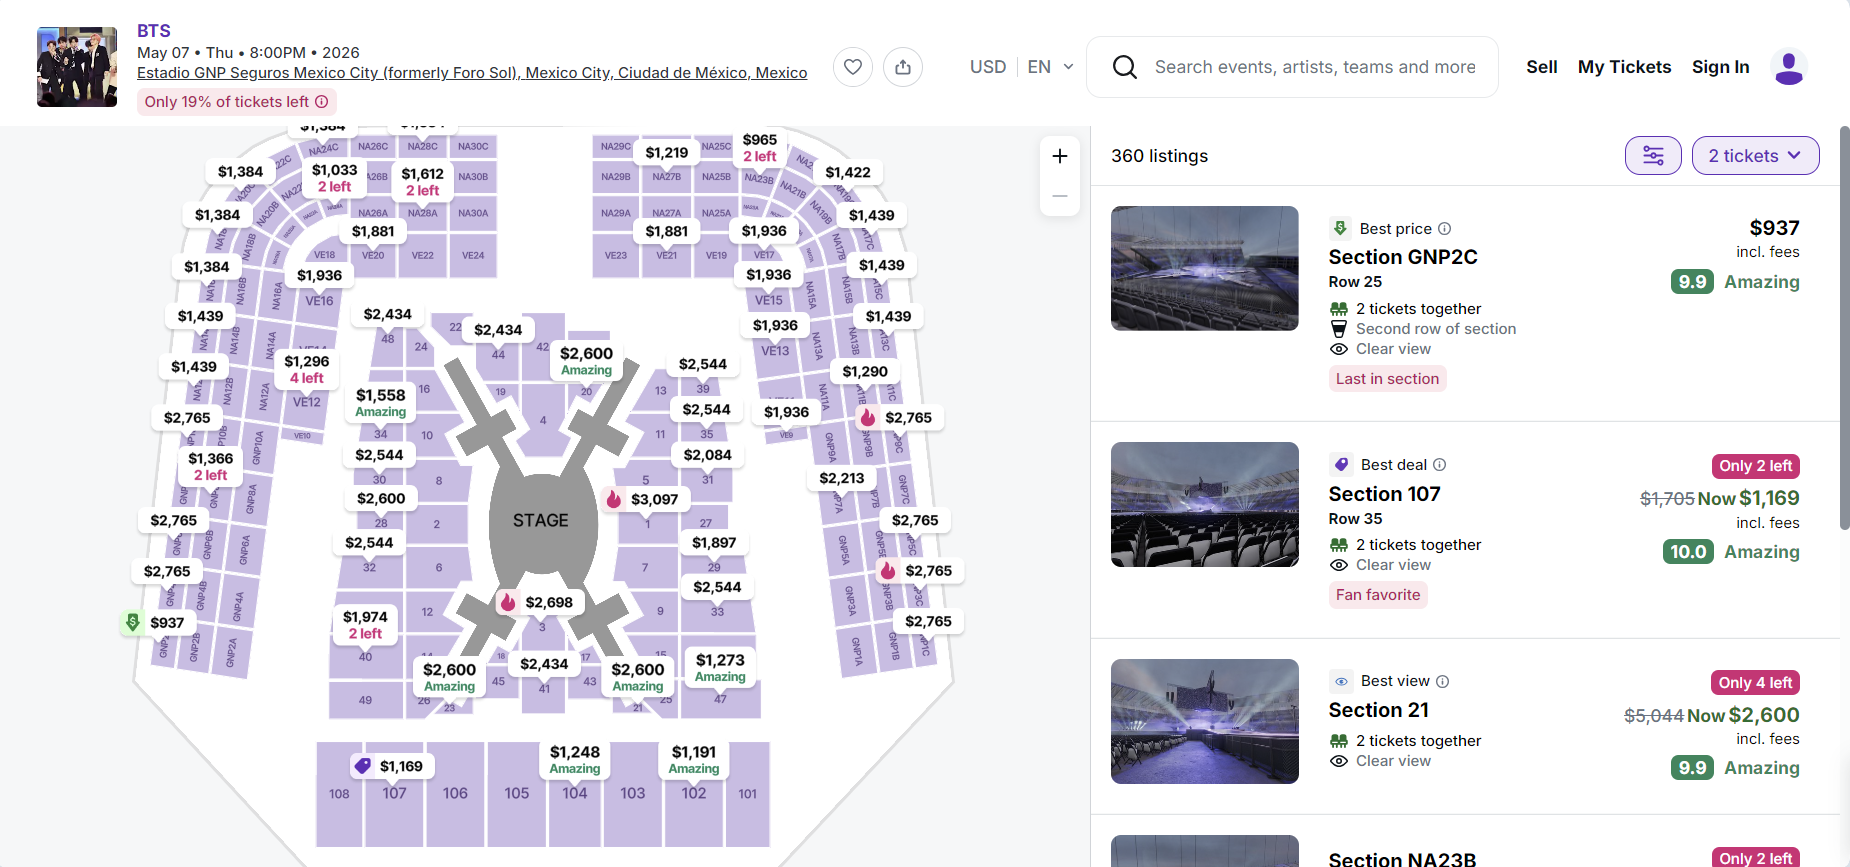Select the $1,290 price marker
This screenshot has width=1850, height=867.
(x=865, y=371)
